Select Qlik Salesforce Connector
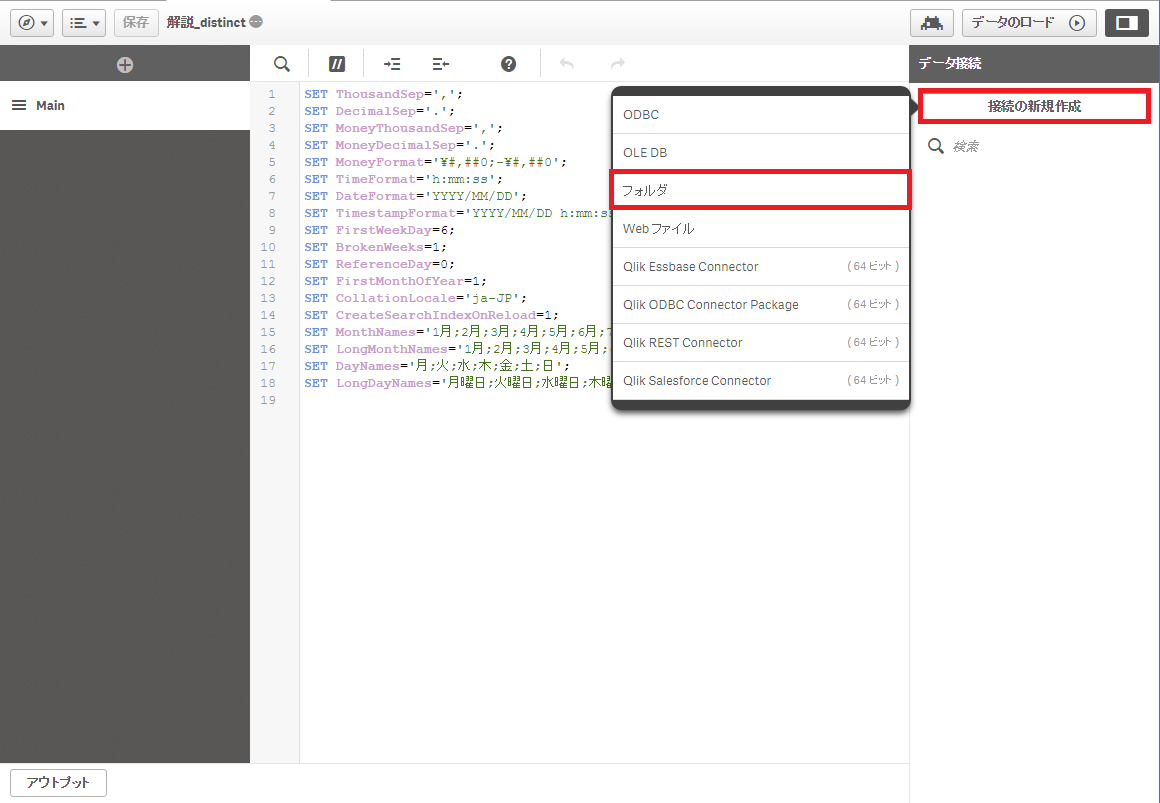This screenshot has width=1160, height=803. pyautogui.click(x=761, y=380)
